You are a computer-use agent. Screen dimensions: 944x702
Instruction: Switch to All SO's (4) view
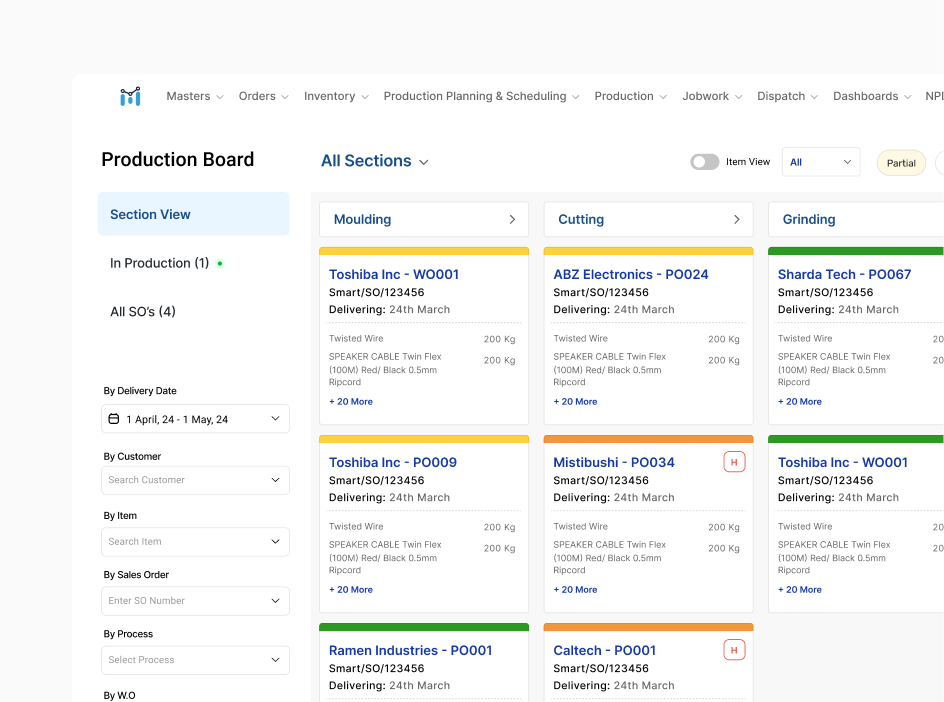click(143, 312)
